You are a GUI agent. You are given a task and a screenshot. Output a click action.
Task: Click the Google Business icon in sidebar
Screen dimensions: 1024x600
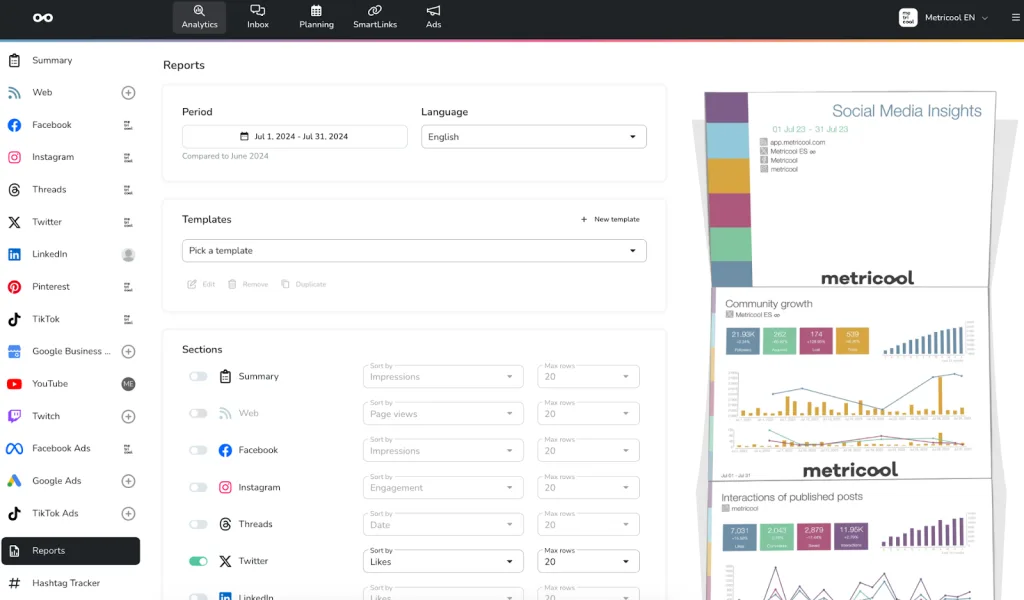tap(14, 351)
